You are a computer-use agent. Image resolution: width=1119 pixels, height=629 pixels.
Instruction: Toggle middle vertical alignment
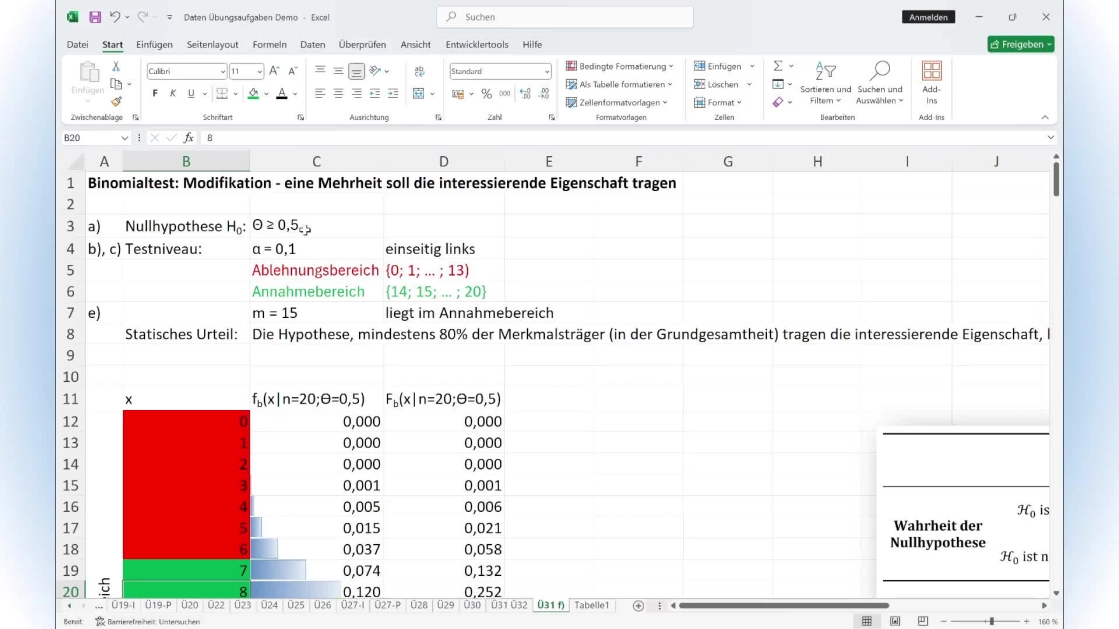coord(338,71)
